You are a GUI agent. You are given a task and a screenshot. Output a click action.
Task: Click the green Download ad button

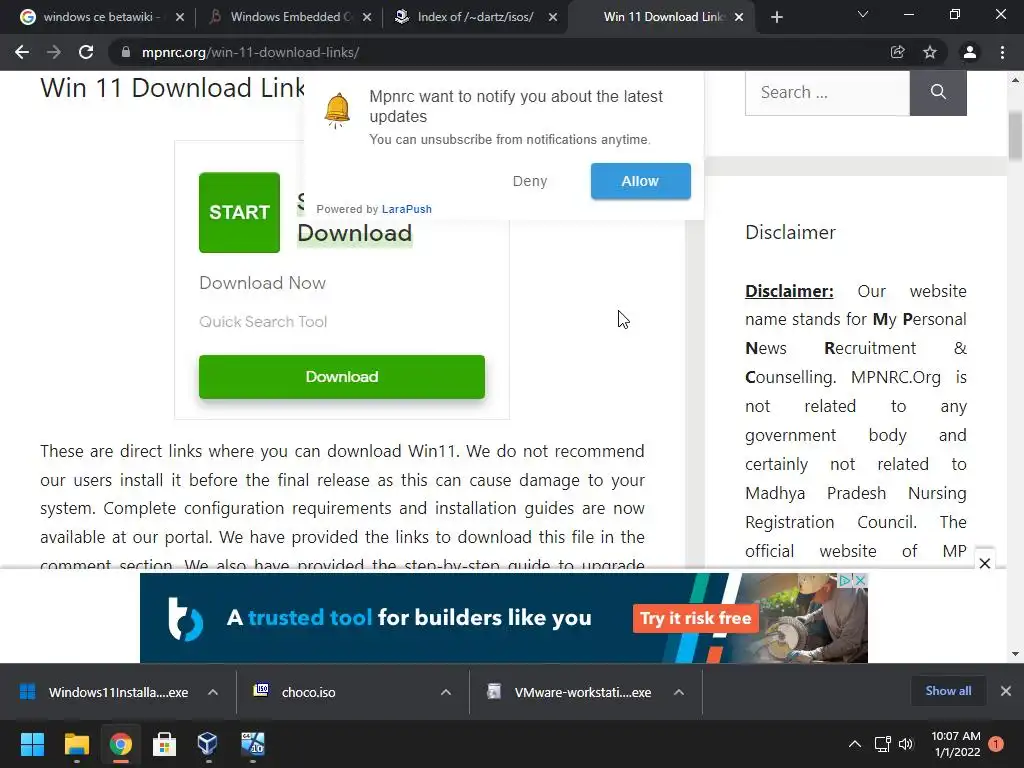(x=342, y=377)
